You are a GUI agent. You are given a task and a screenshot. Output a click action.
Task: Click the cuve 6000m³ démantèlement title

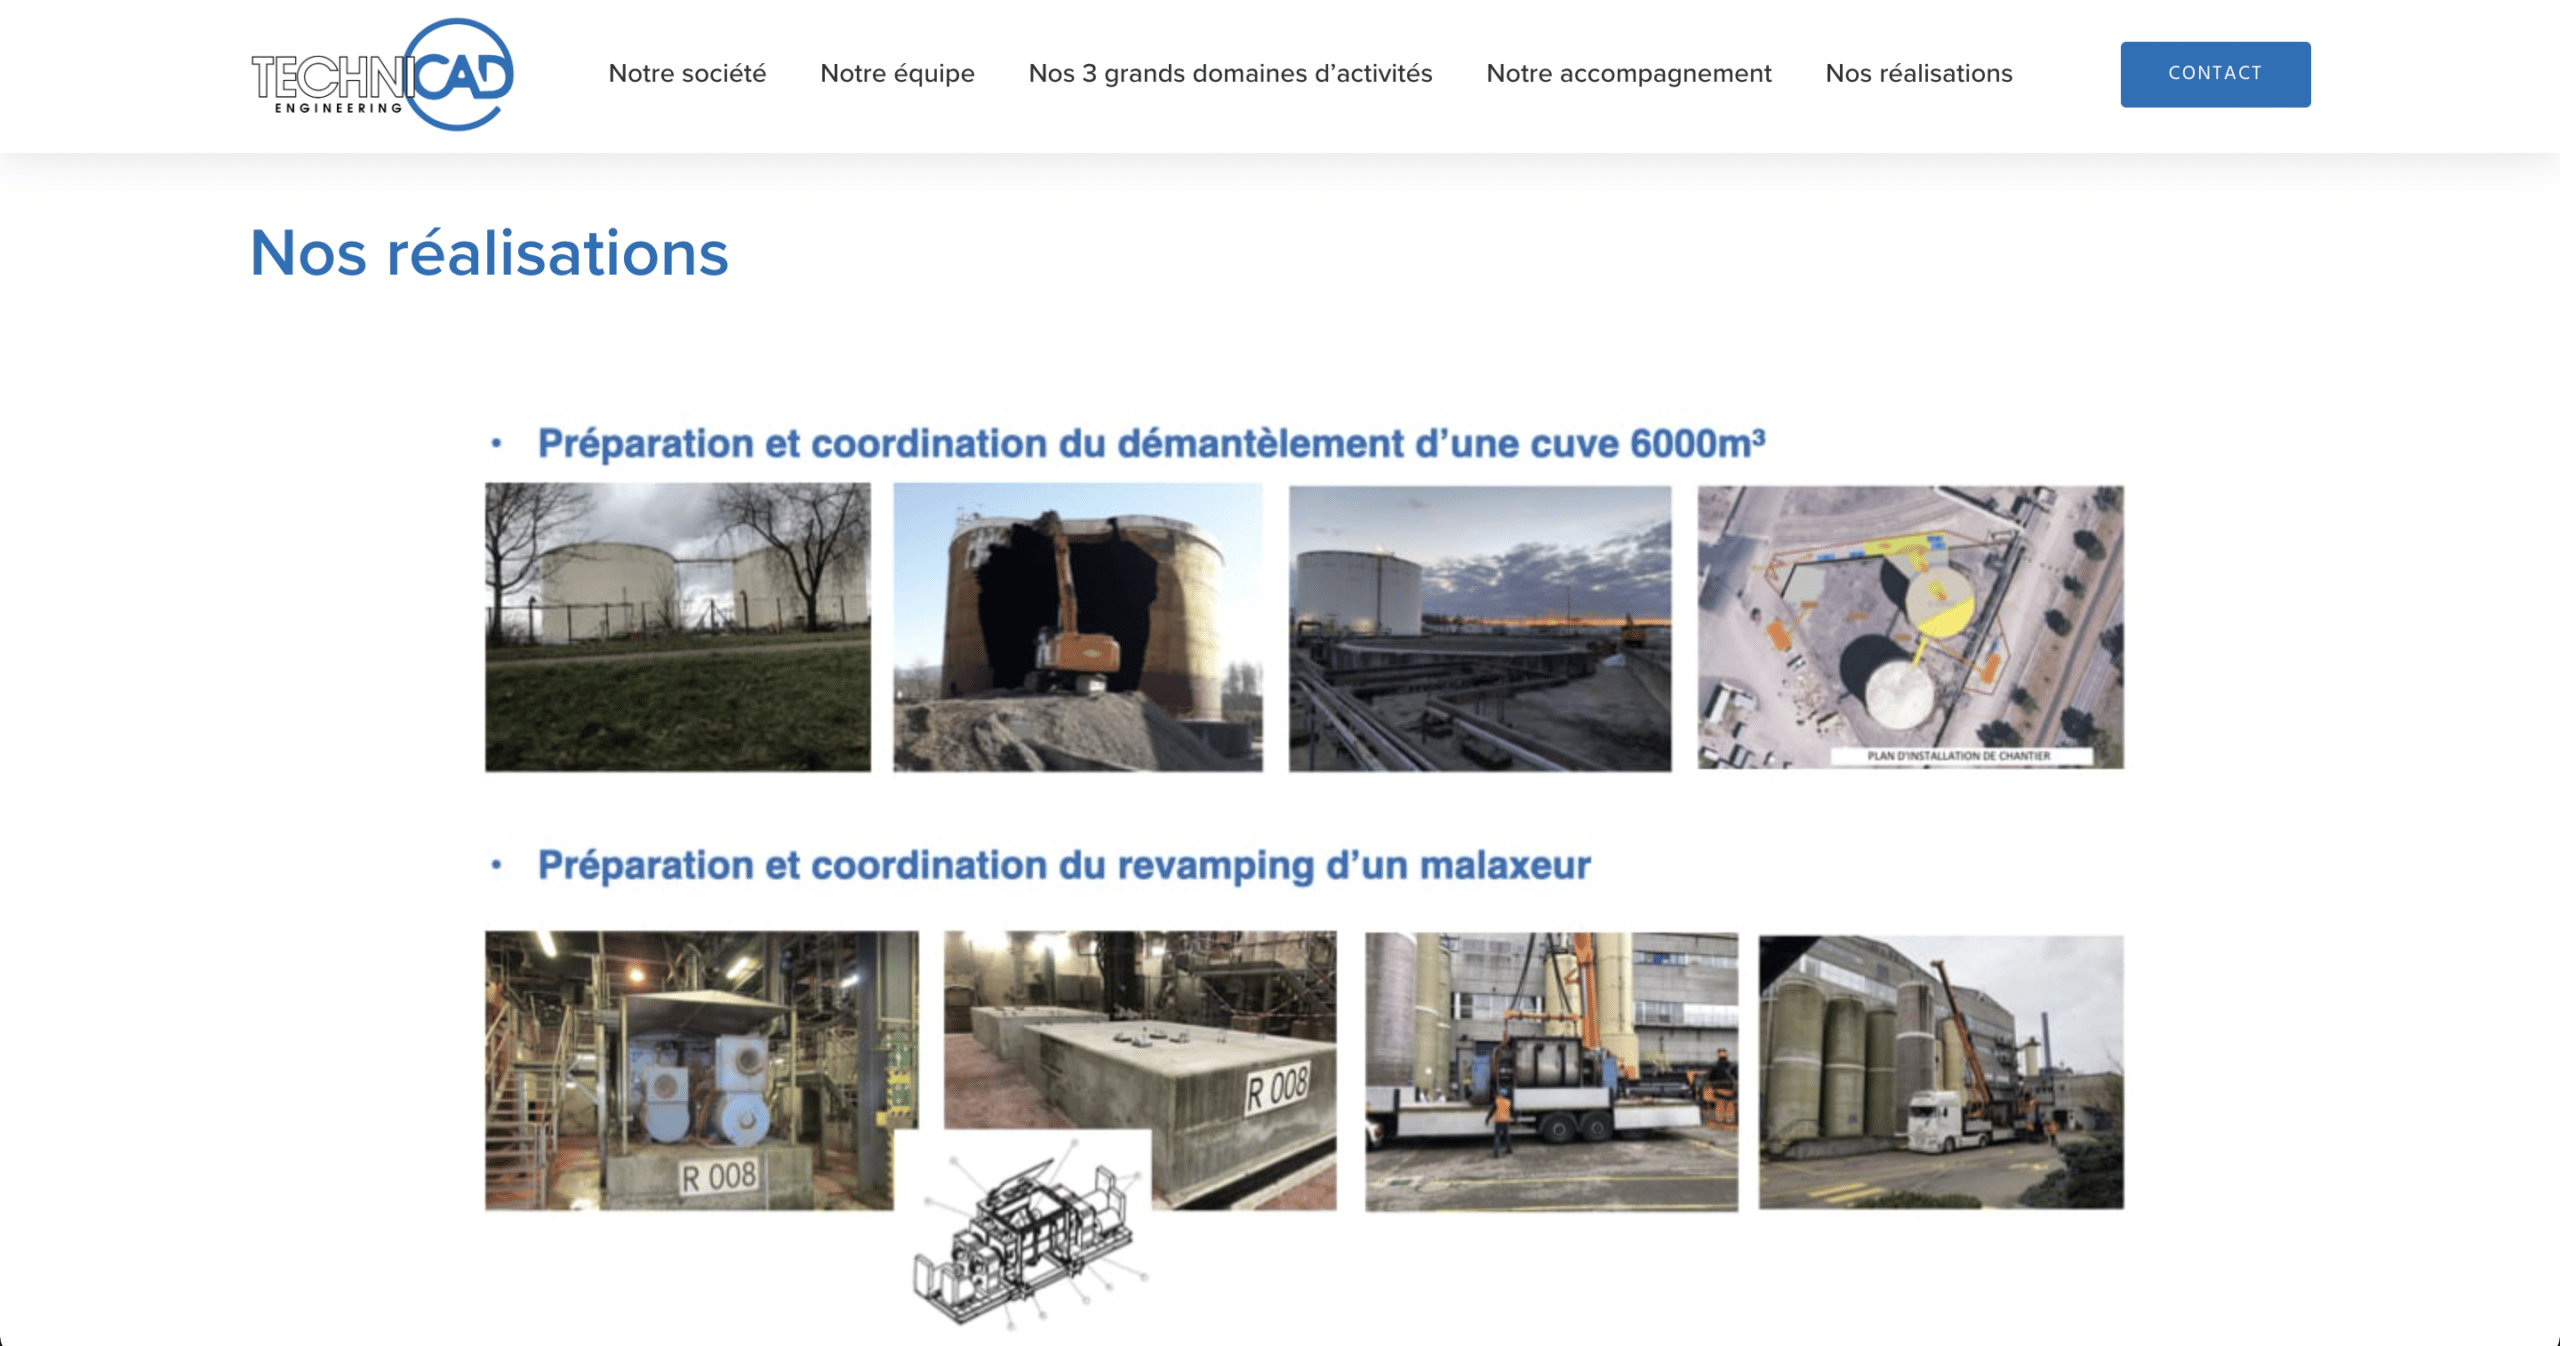click(1150, 444)
